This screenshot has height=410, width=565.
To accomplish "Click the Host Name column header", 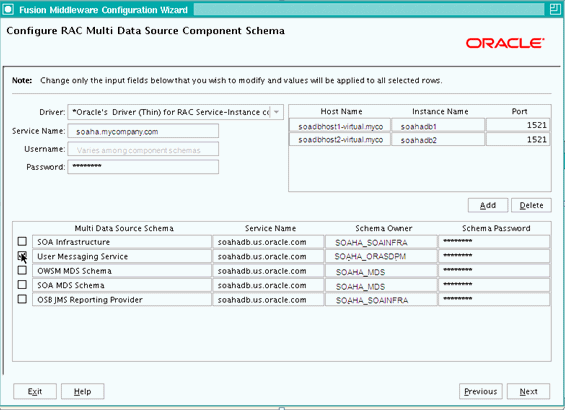I will tap(341, 112).
